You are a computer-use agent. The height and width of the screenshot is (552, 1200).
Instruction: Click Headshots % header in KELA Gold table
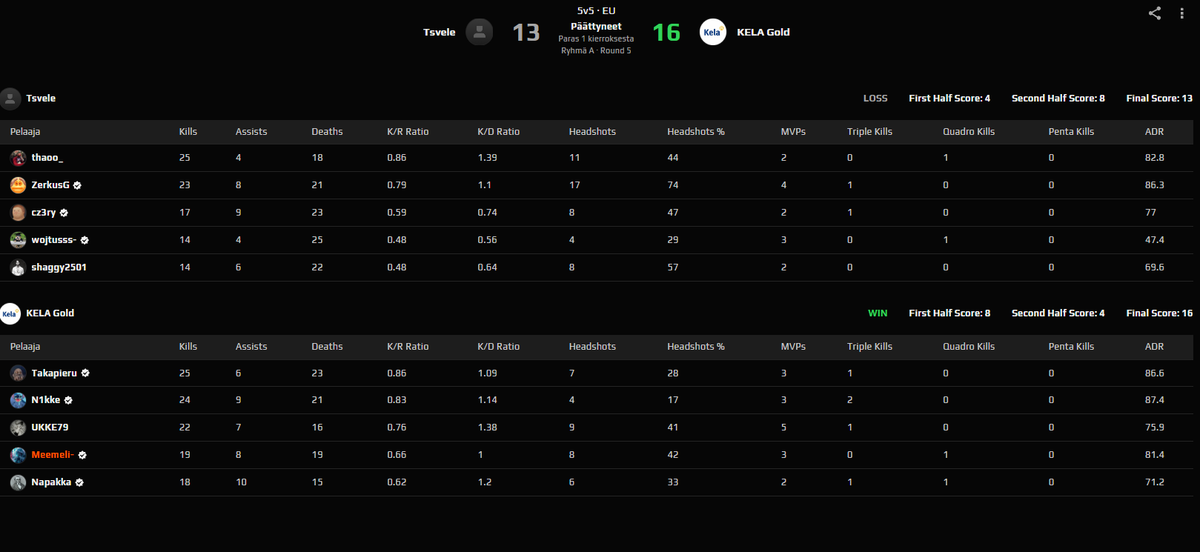[x=696, y=347]
